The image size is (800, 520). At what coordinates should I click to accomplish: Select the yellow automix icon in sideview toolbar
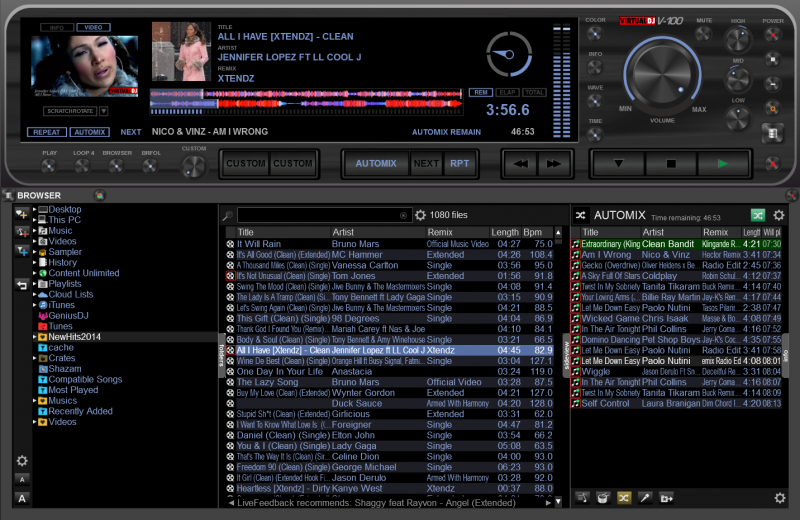pyautogui.click(x=624, y=498)
